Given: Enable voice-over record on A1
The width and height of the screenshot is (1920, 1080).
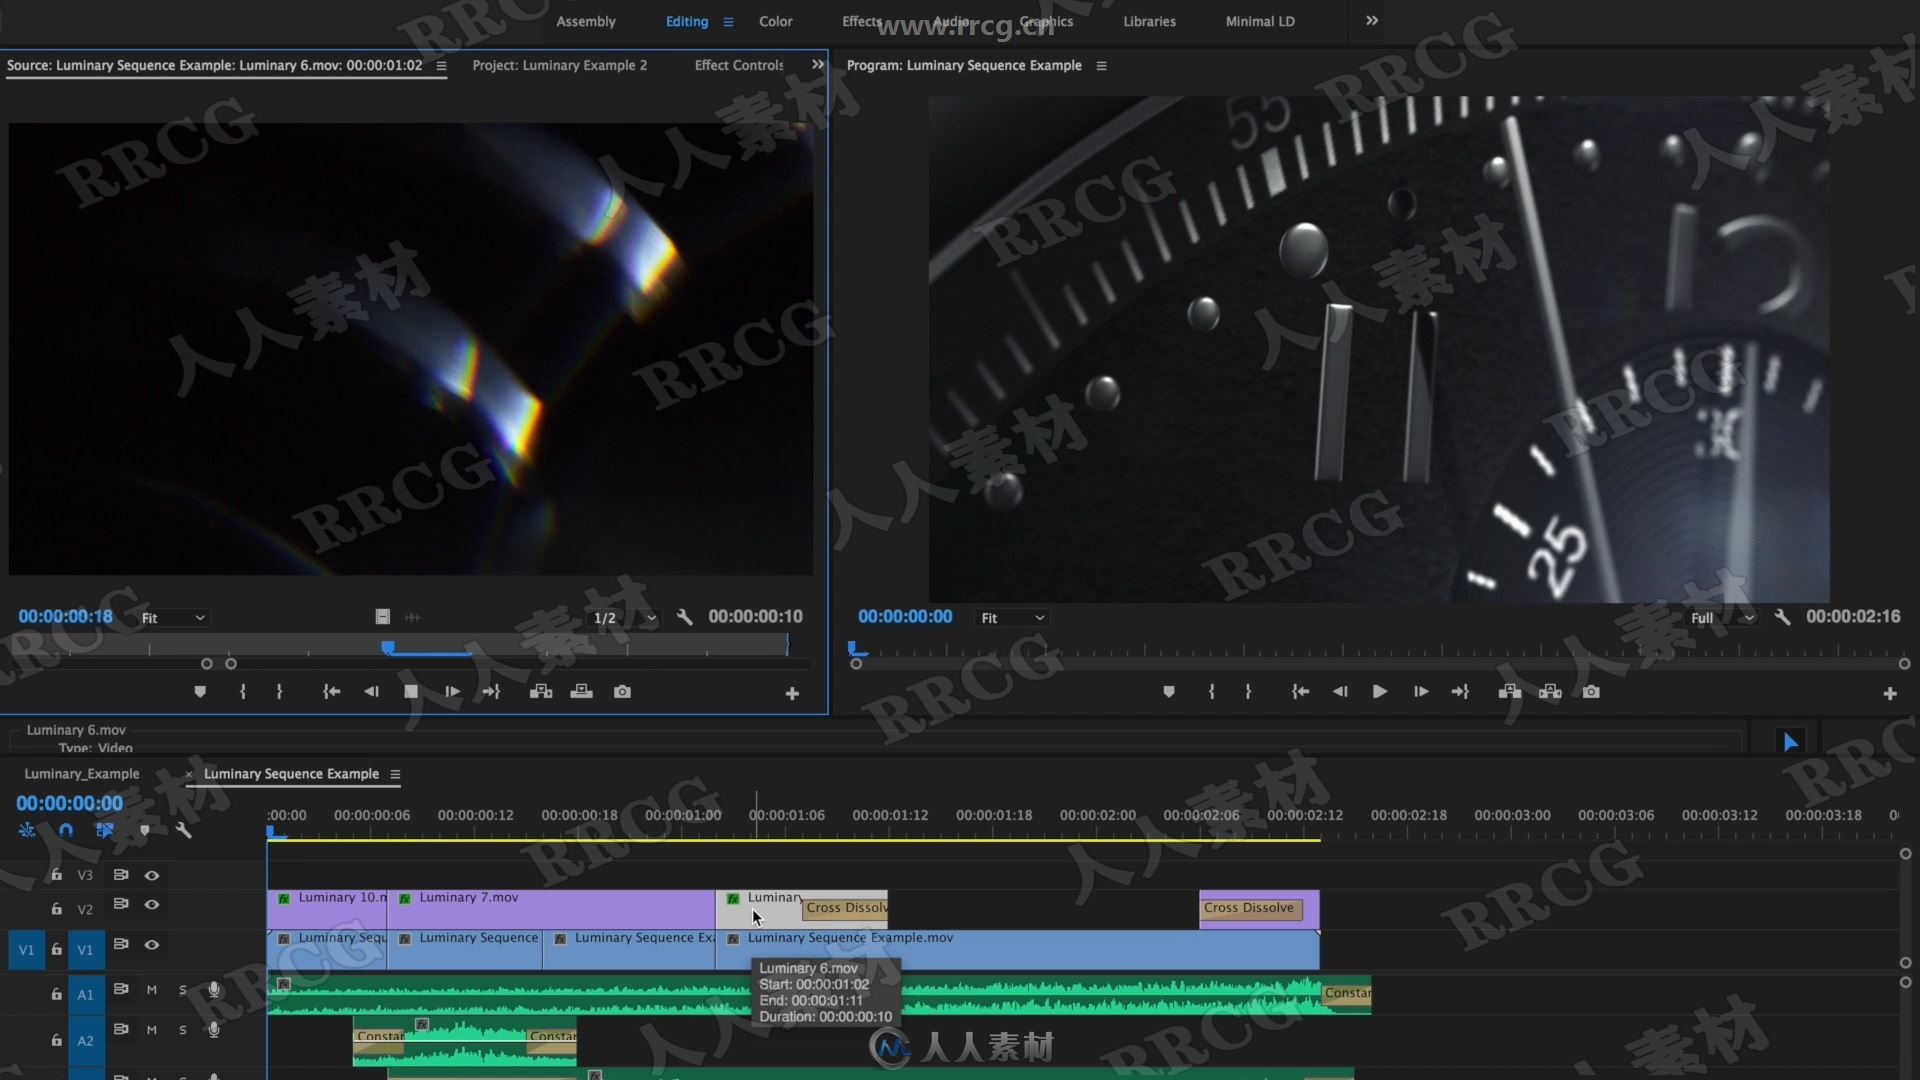Looking at the screenshot, I should [x=213, y=990].
